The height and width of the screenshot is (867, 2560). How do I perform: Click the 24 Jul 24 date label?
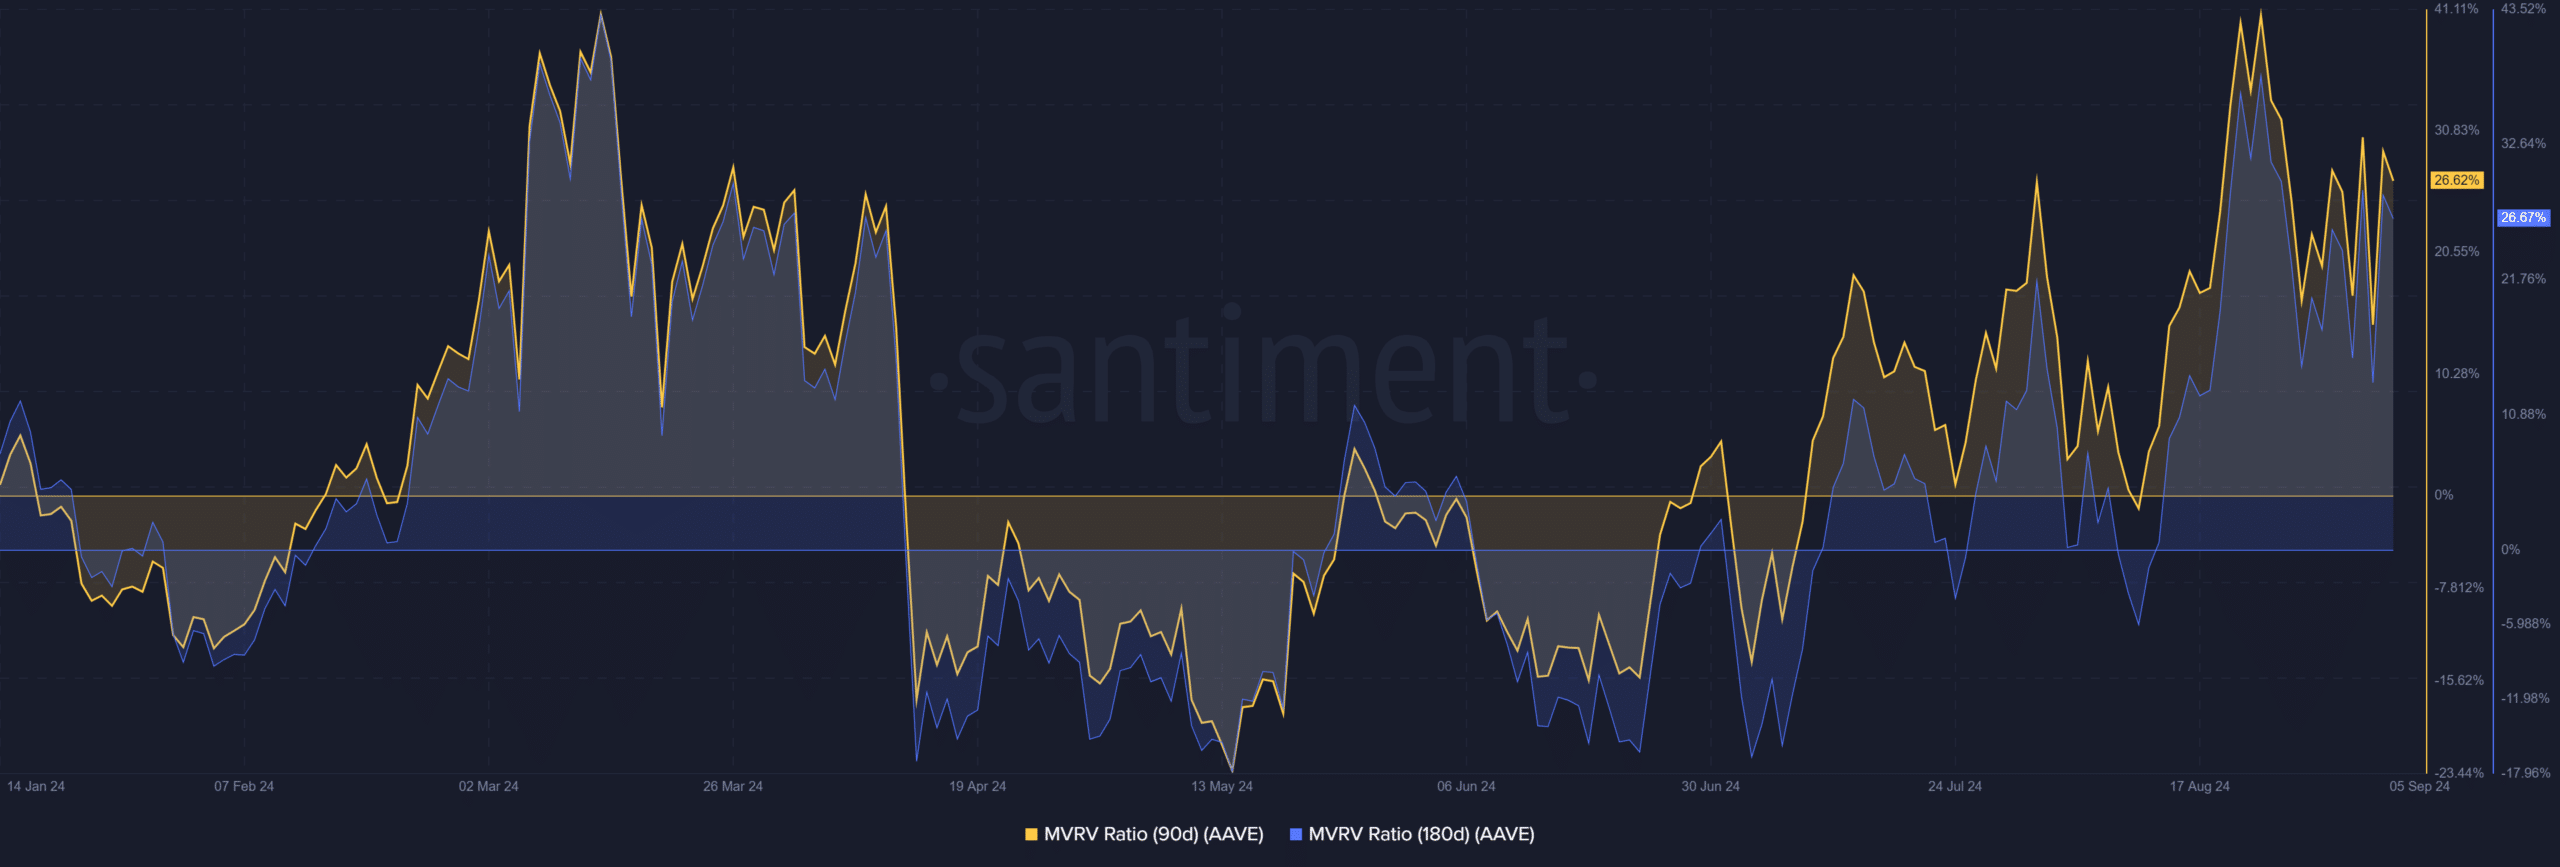[1955, 786]
